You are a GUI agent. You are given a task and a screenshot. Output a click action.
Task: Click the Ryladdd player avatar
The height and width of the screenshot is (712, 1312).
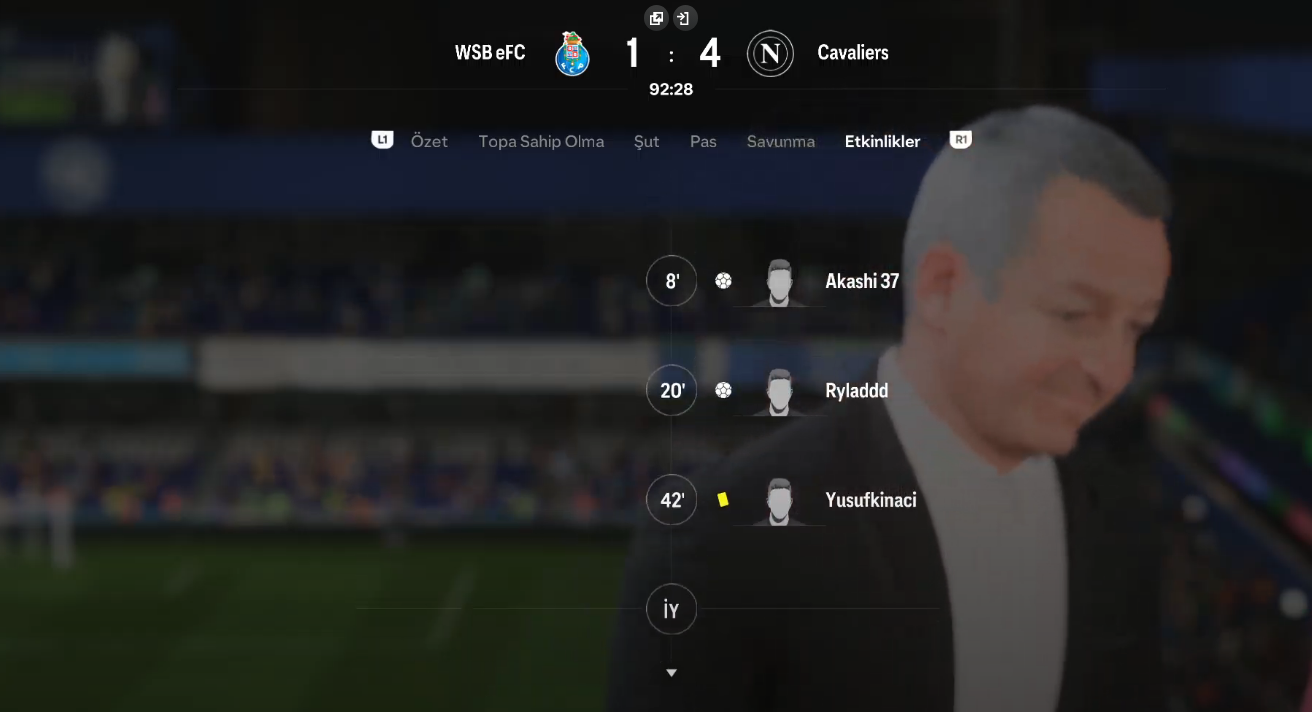780,391
